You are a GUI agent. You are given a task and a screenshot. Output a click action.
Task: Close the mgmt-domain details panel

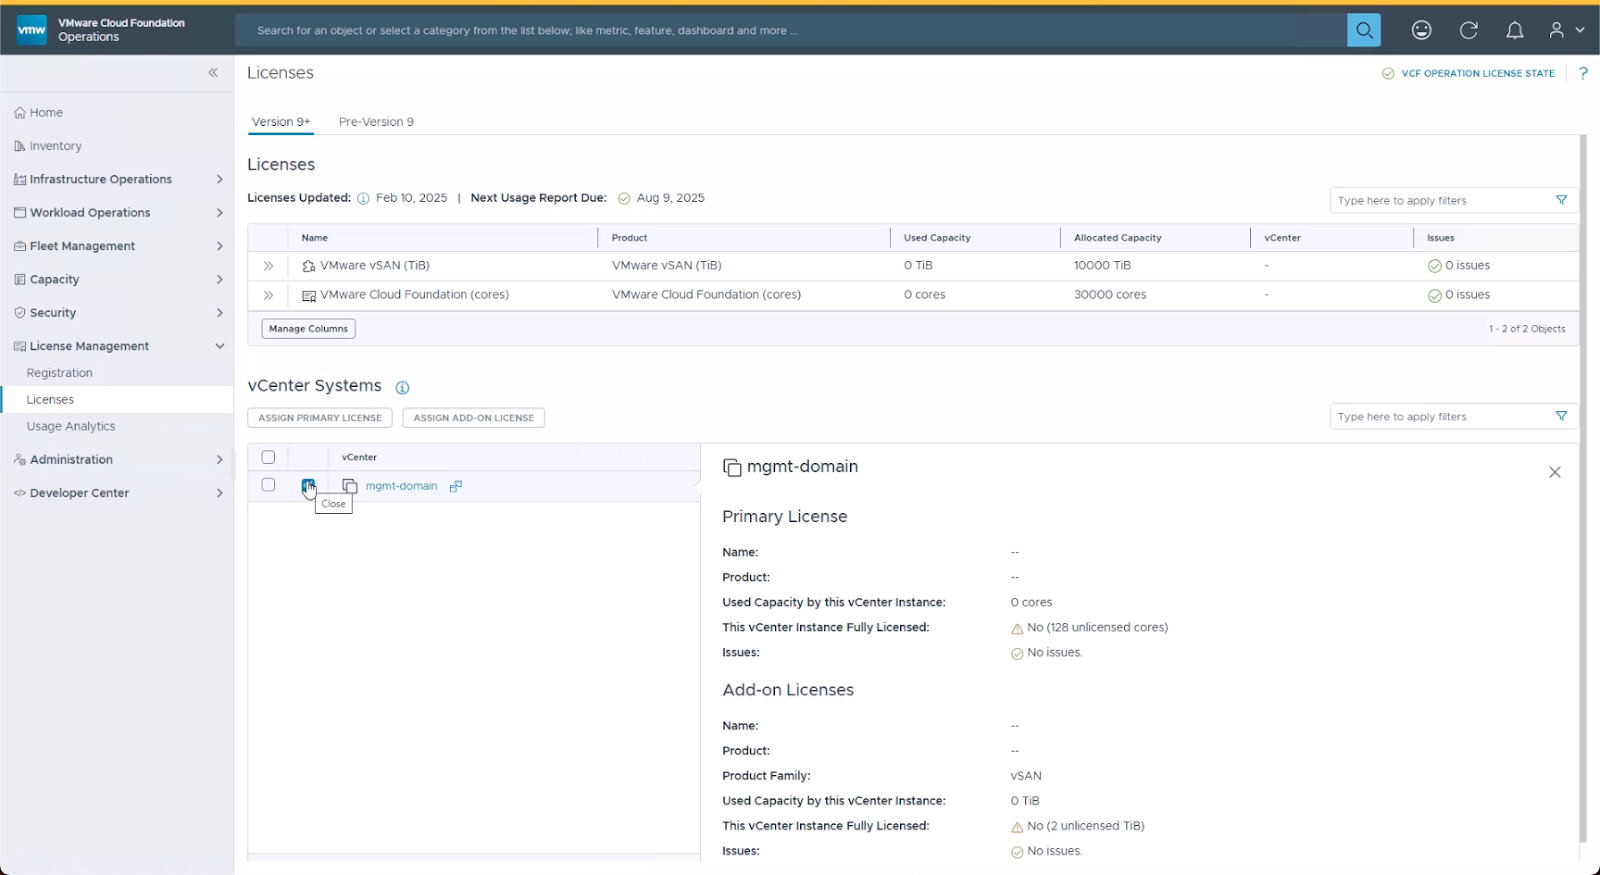(1554, 472)
